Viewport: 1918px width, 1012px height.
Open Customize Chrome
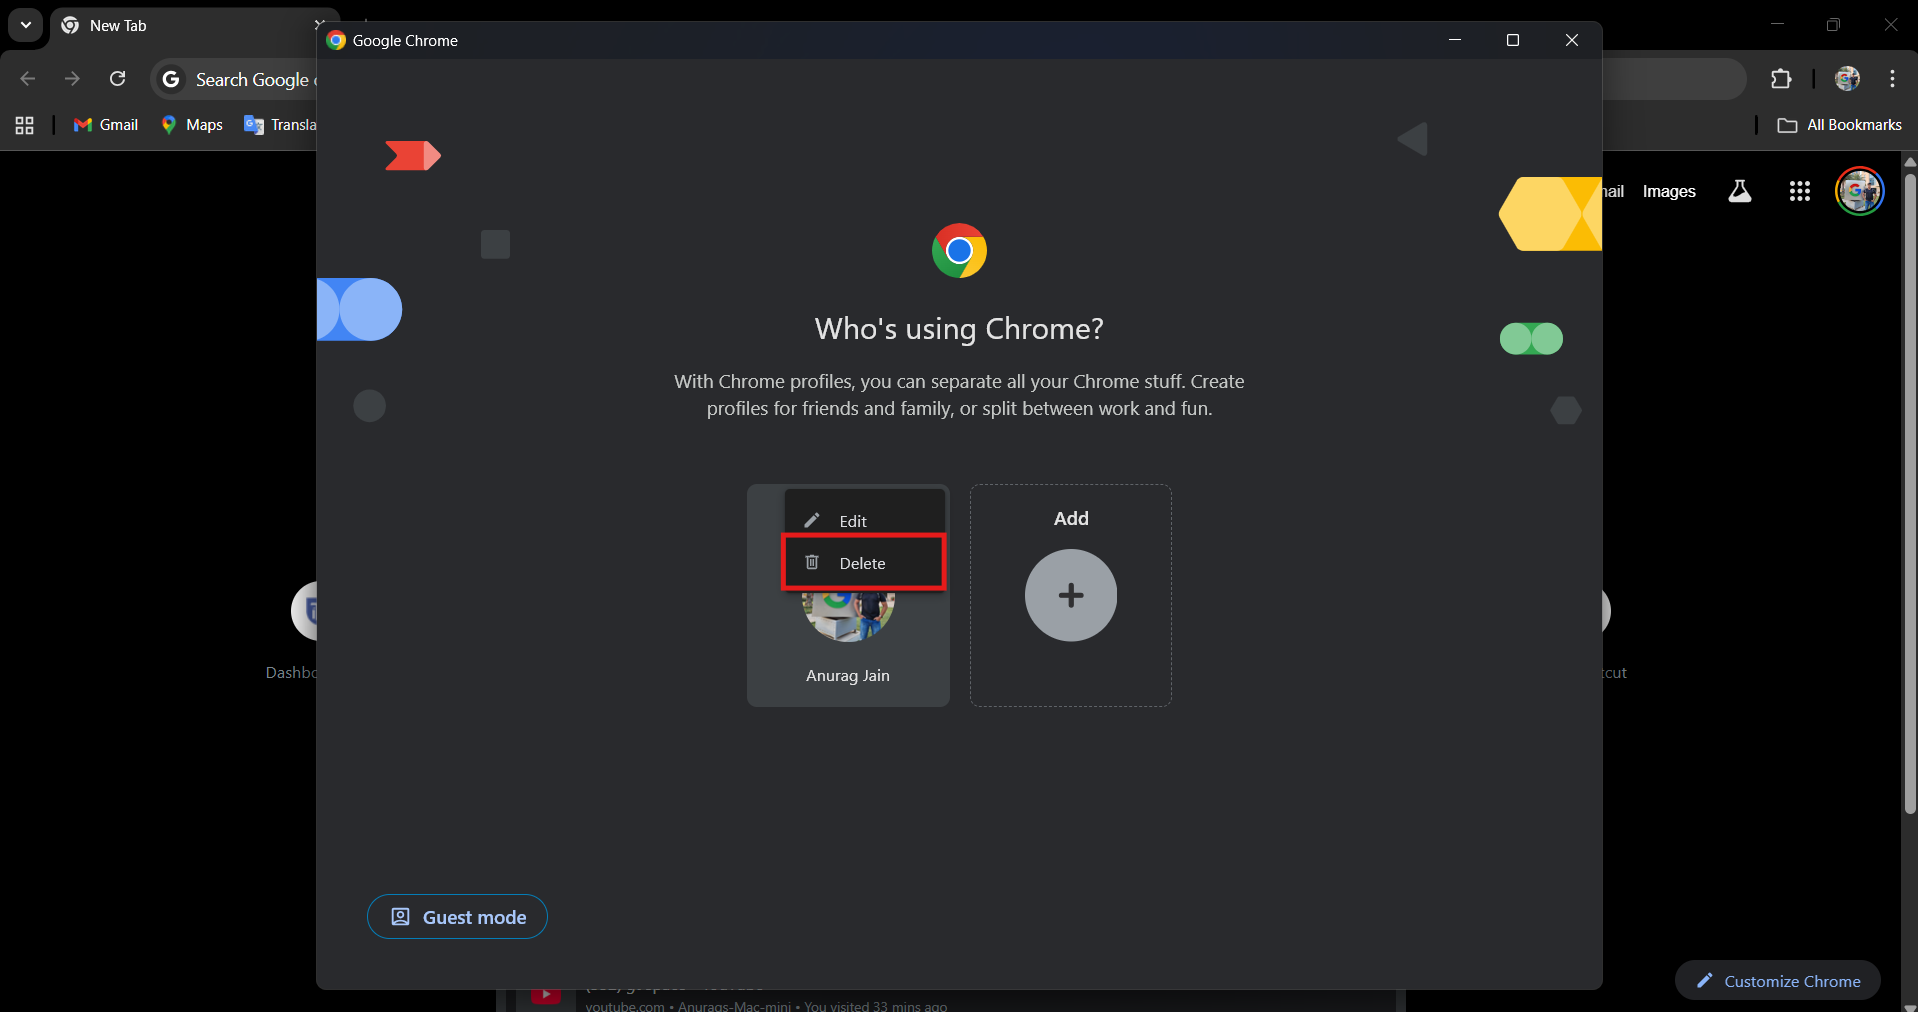[1777, 980]
